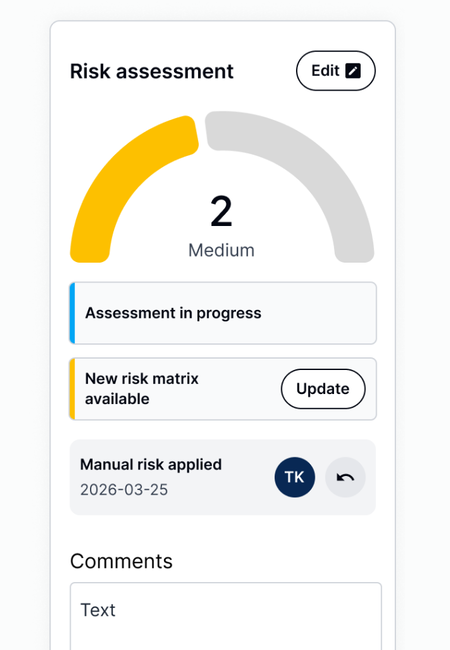Select the Manual risk applied card
450x650 pixels.
coord(223,477)
